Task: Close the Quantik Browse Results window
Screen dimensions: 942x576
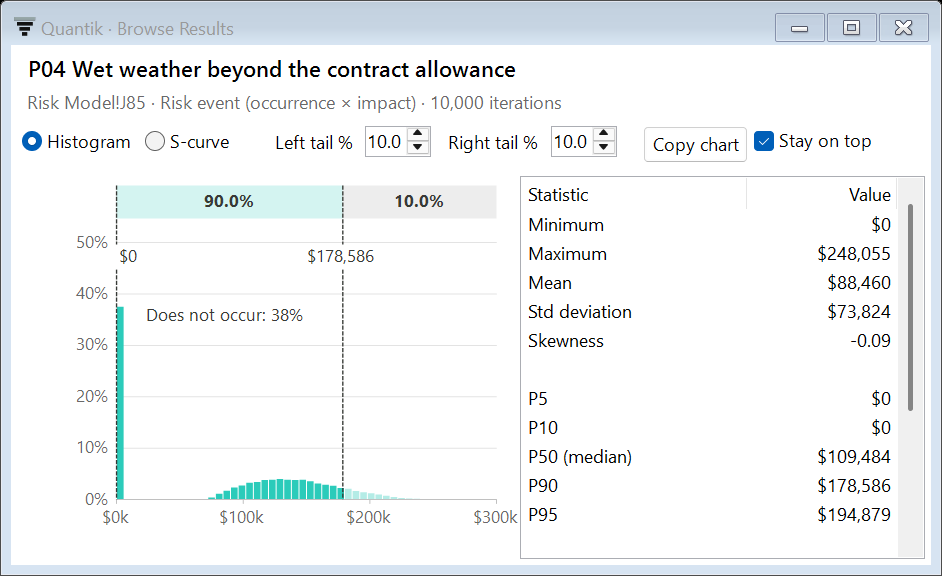Action: click(904, 28)
